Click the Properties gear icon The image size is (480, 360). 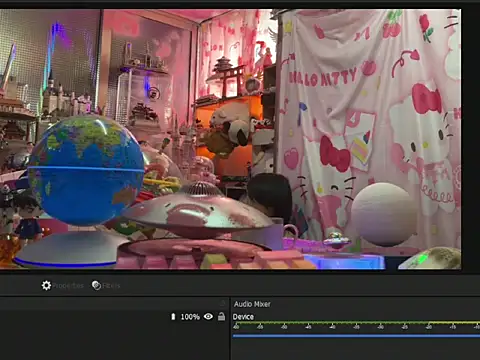tap(46, 285)
